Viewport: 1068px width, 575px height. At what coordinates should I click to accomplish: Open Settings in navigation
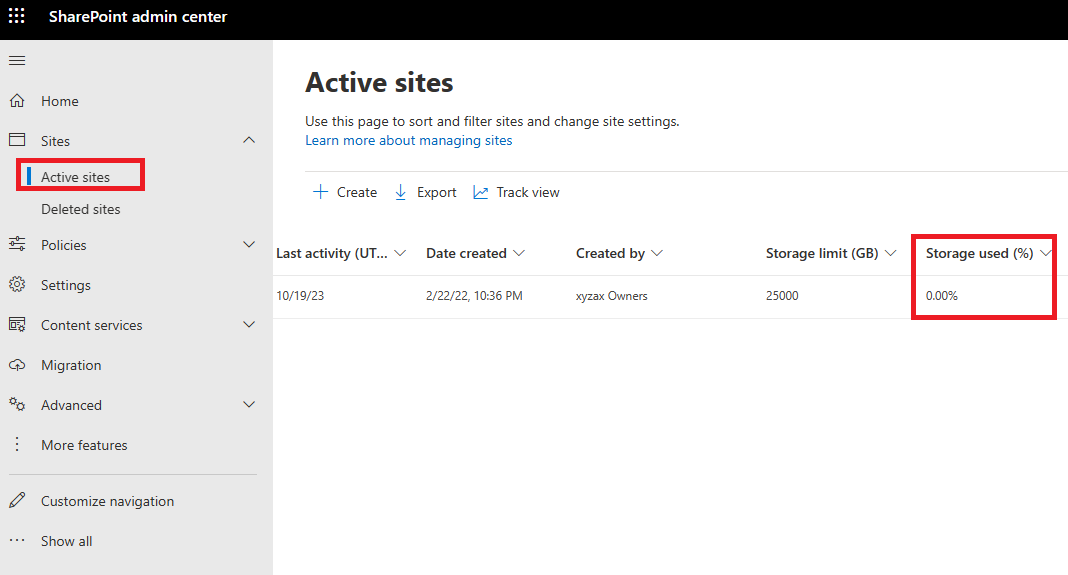65,285
